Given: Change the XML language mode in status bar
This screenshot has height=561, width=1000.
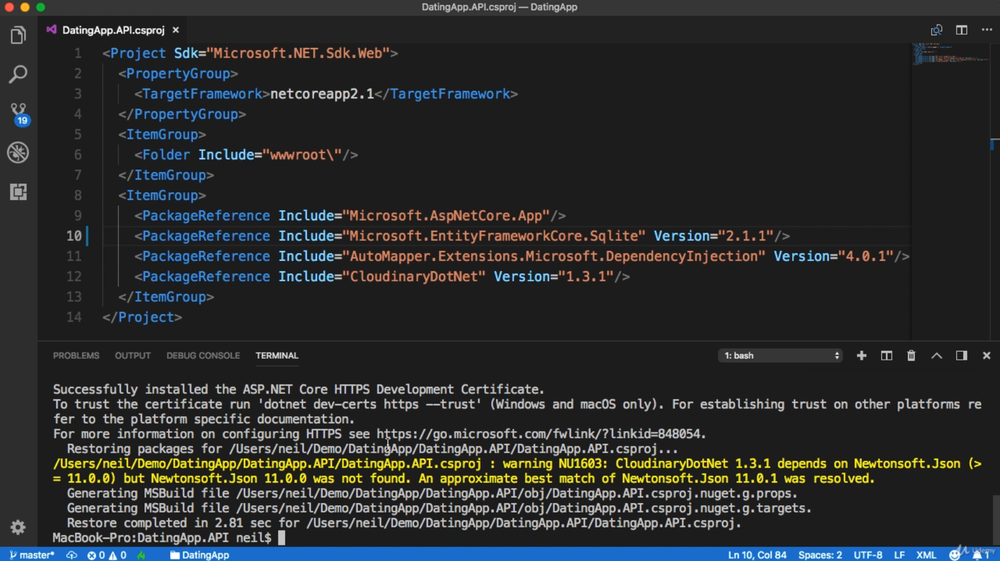Looking at the screenshot, I should pos(926,555).
